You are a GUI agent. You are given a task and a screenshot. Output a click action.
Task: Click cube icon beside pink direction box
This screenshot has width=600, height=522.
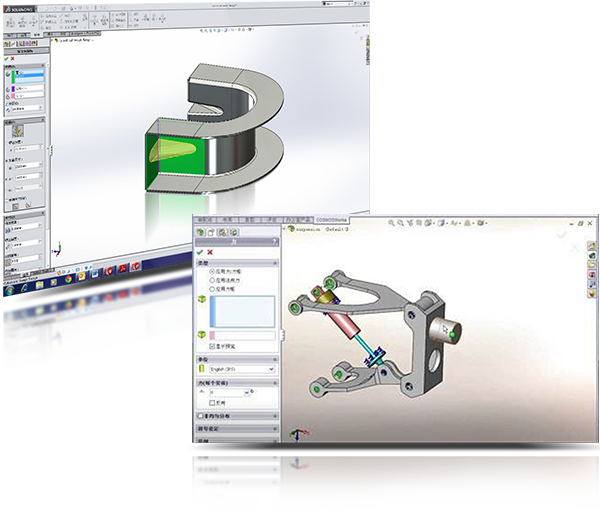click(202, 334)
